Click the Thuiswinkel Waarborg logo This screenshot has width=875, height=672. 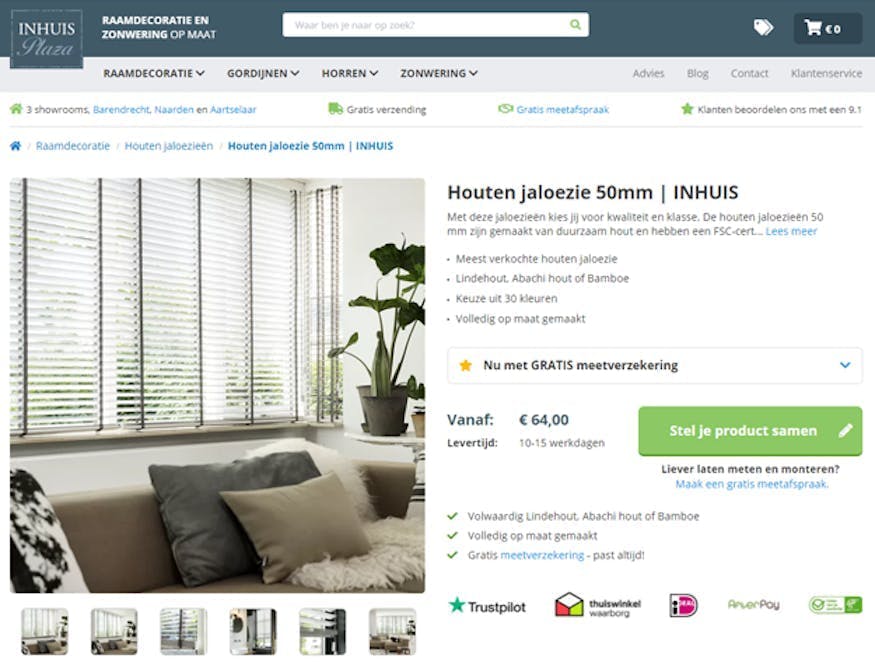point(598,605)
